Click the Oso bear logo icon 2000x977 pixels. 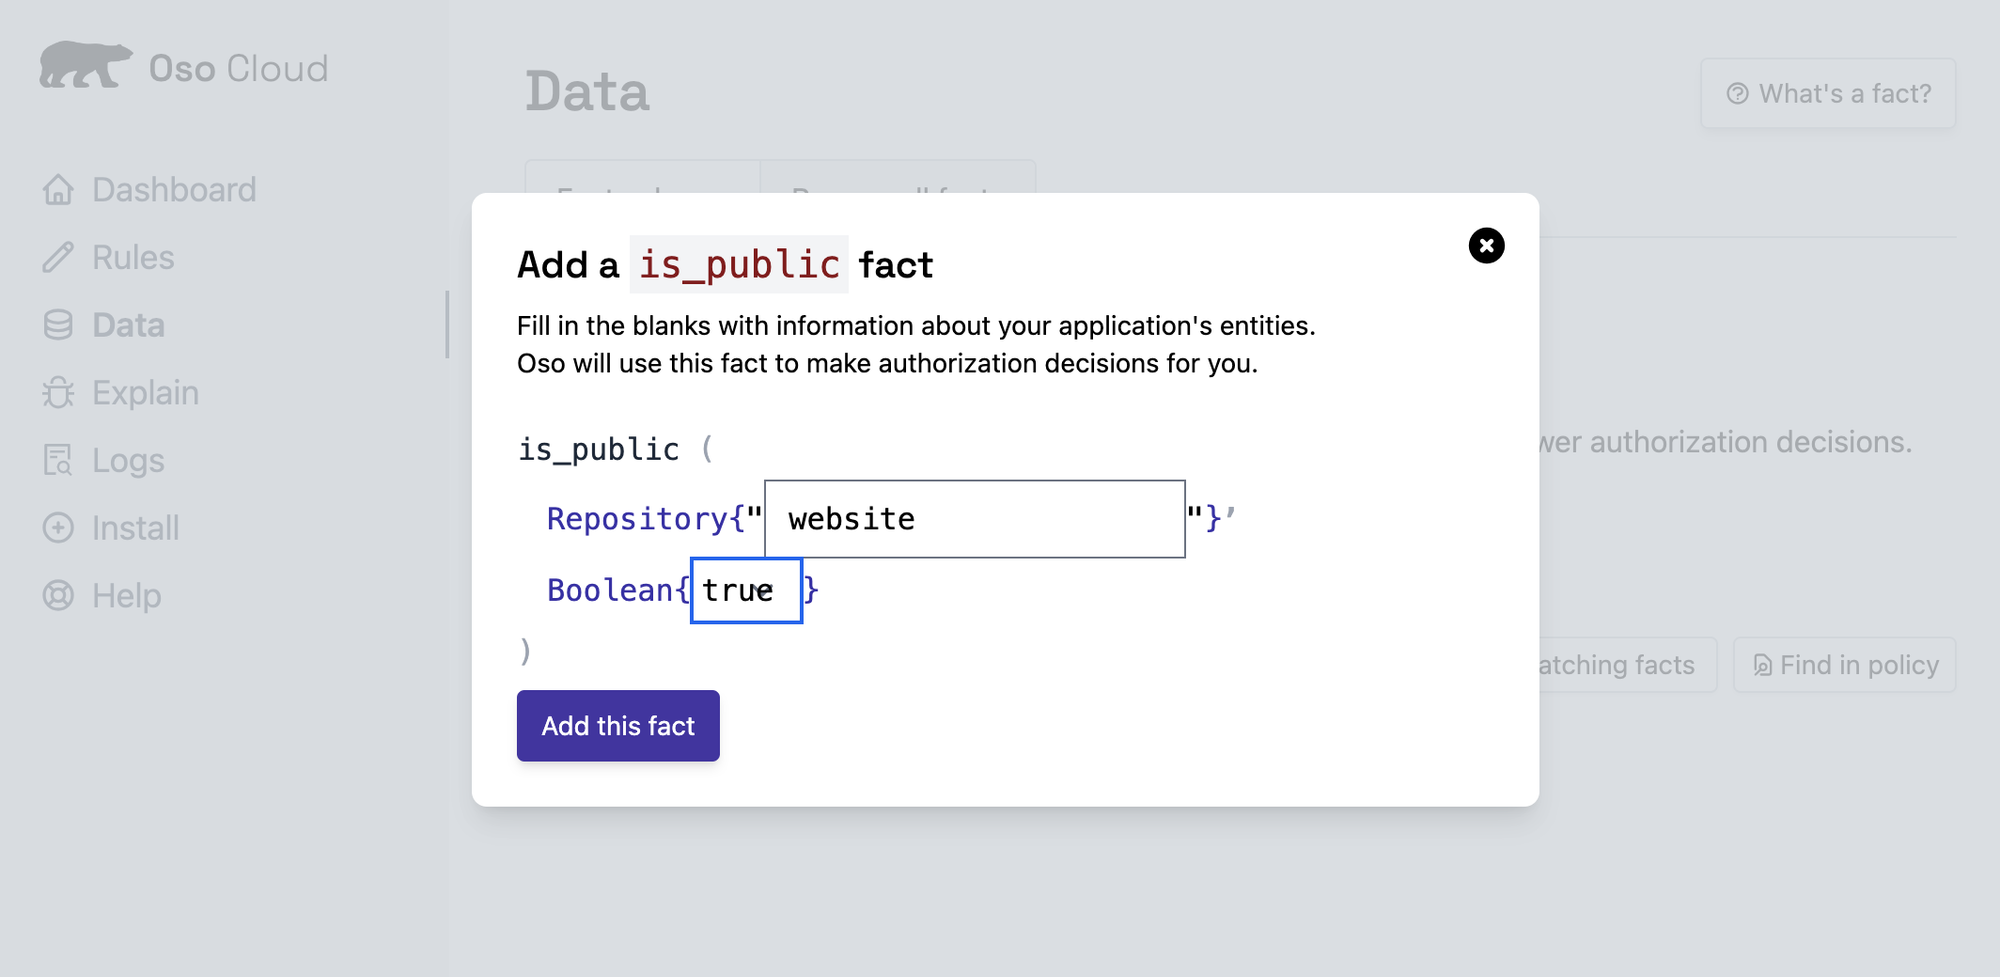click(x=84, y=66)
